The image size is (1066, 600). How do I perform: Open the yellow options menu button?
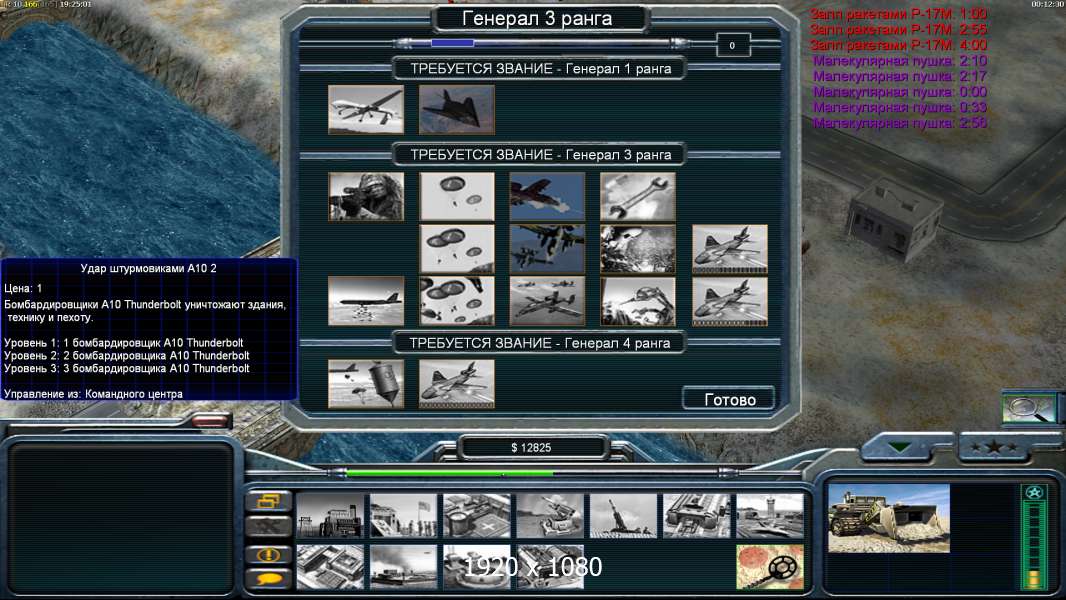269,501
